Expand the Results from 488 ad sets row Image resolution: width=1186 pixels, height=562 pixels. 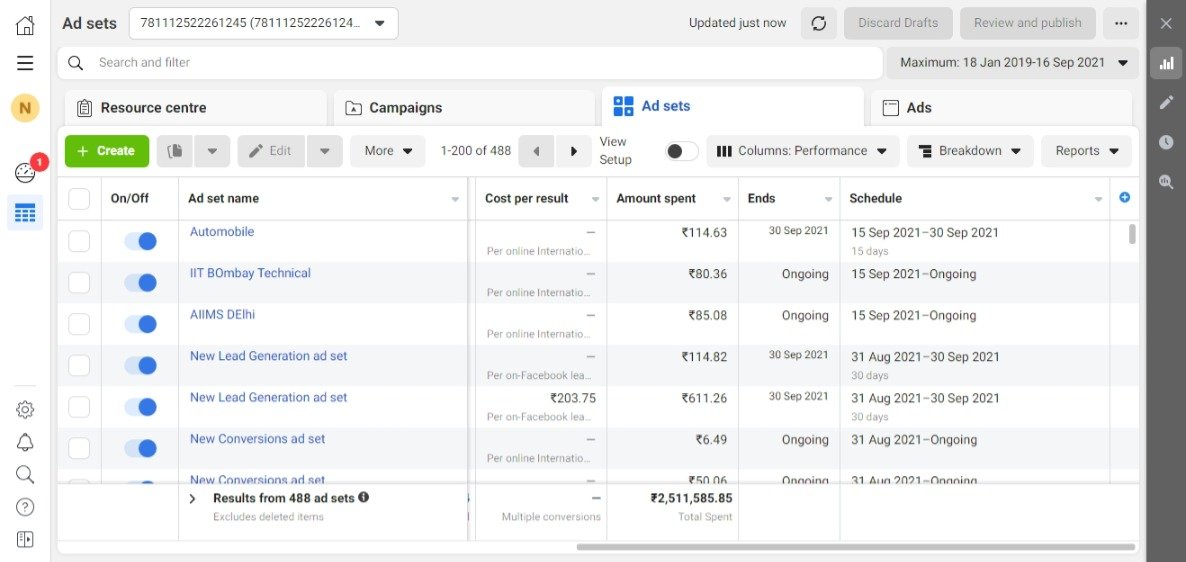192,498
